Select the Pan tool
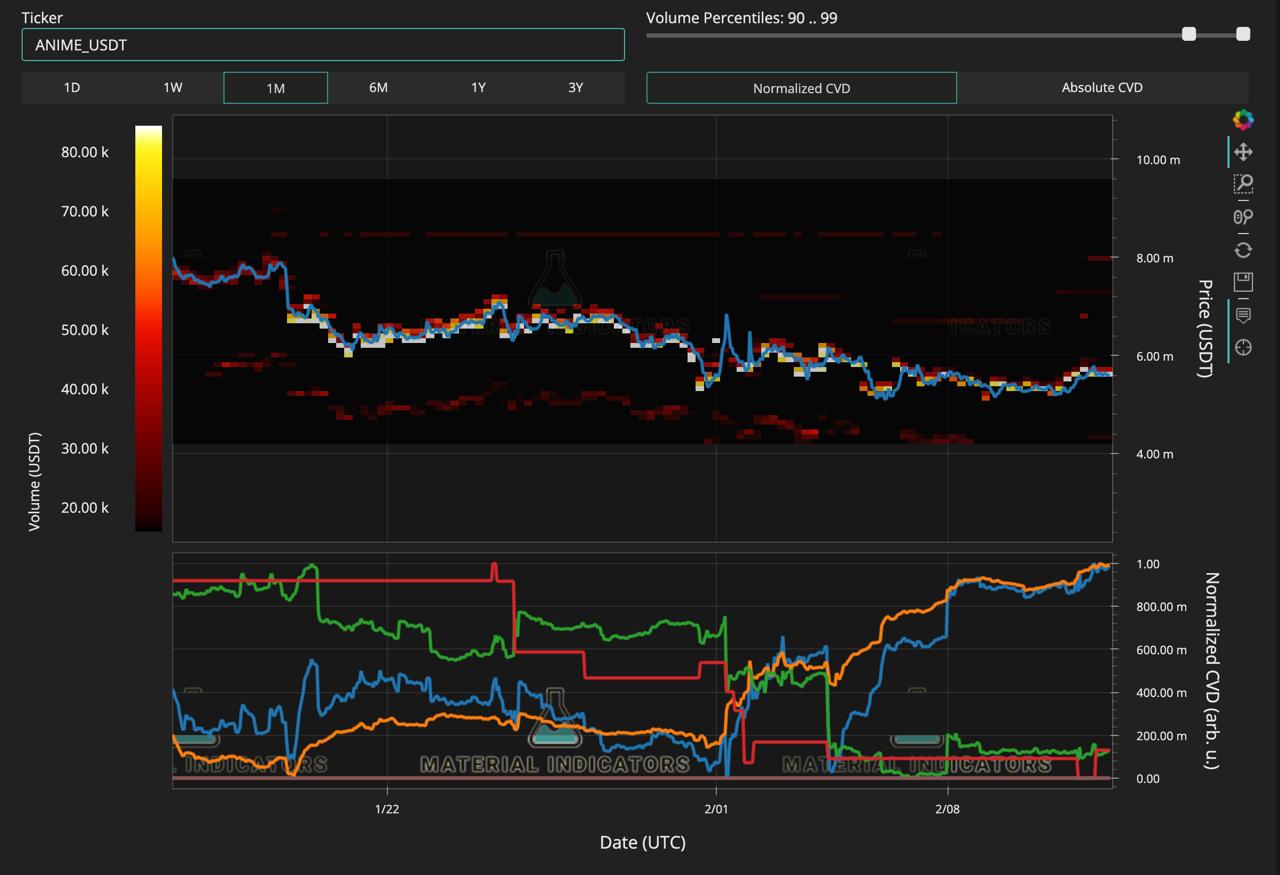 (x=1243, y=152)
